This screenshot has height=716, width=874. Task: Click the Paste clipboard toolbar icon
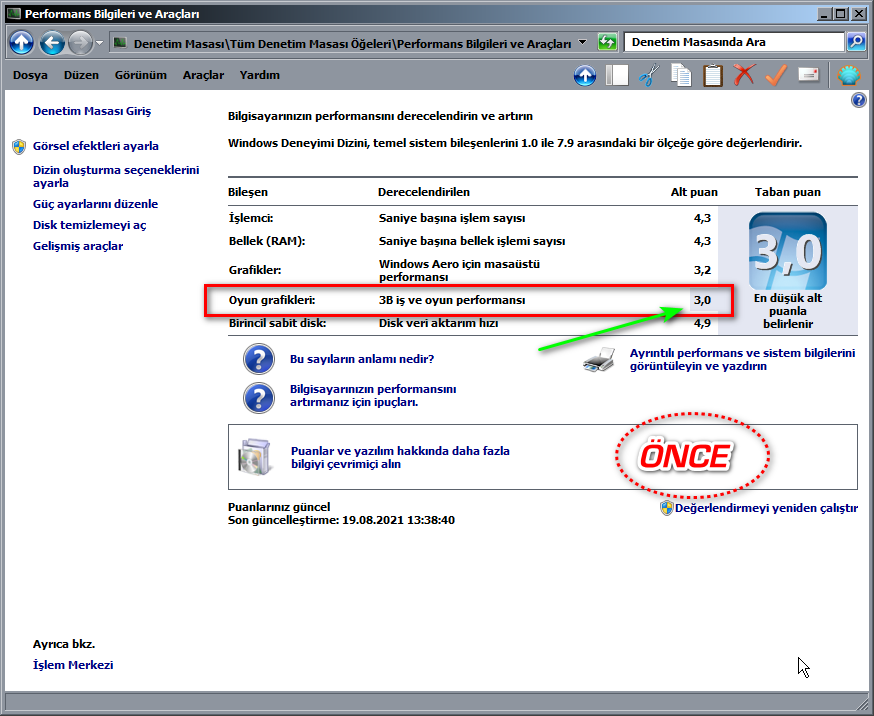click(x=712, y=75)
